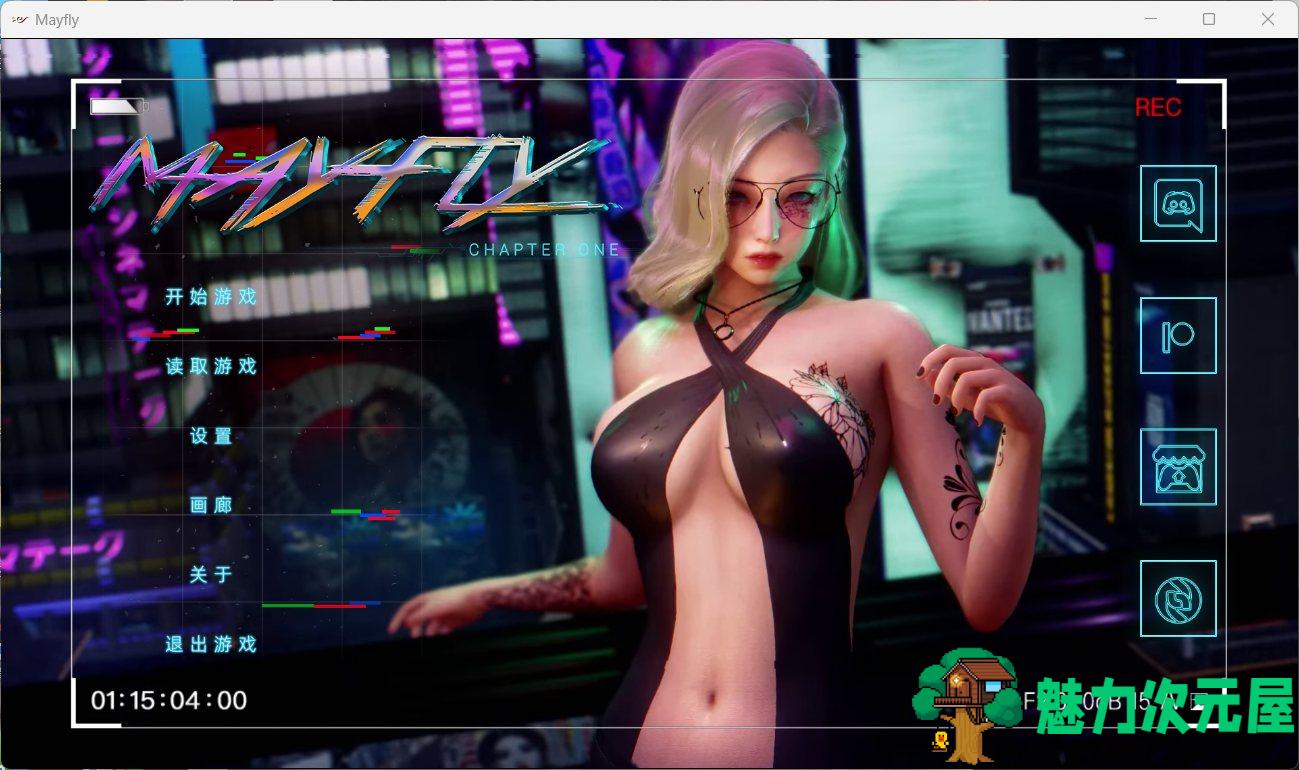This screenshot has width=1299, height=770.
Task: Open the 设置 settings menu
Action: pos(211,436)
